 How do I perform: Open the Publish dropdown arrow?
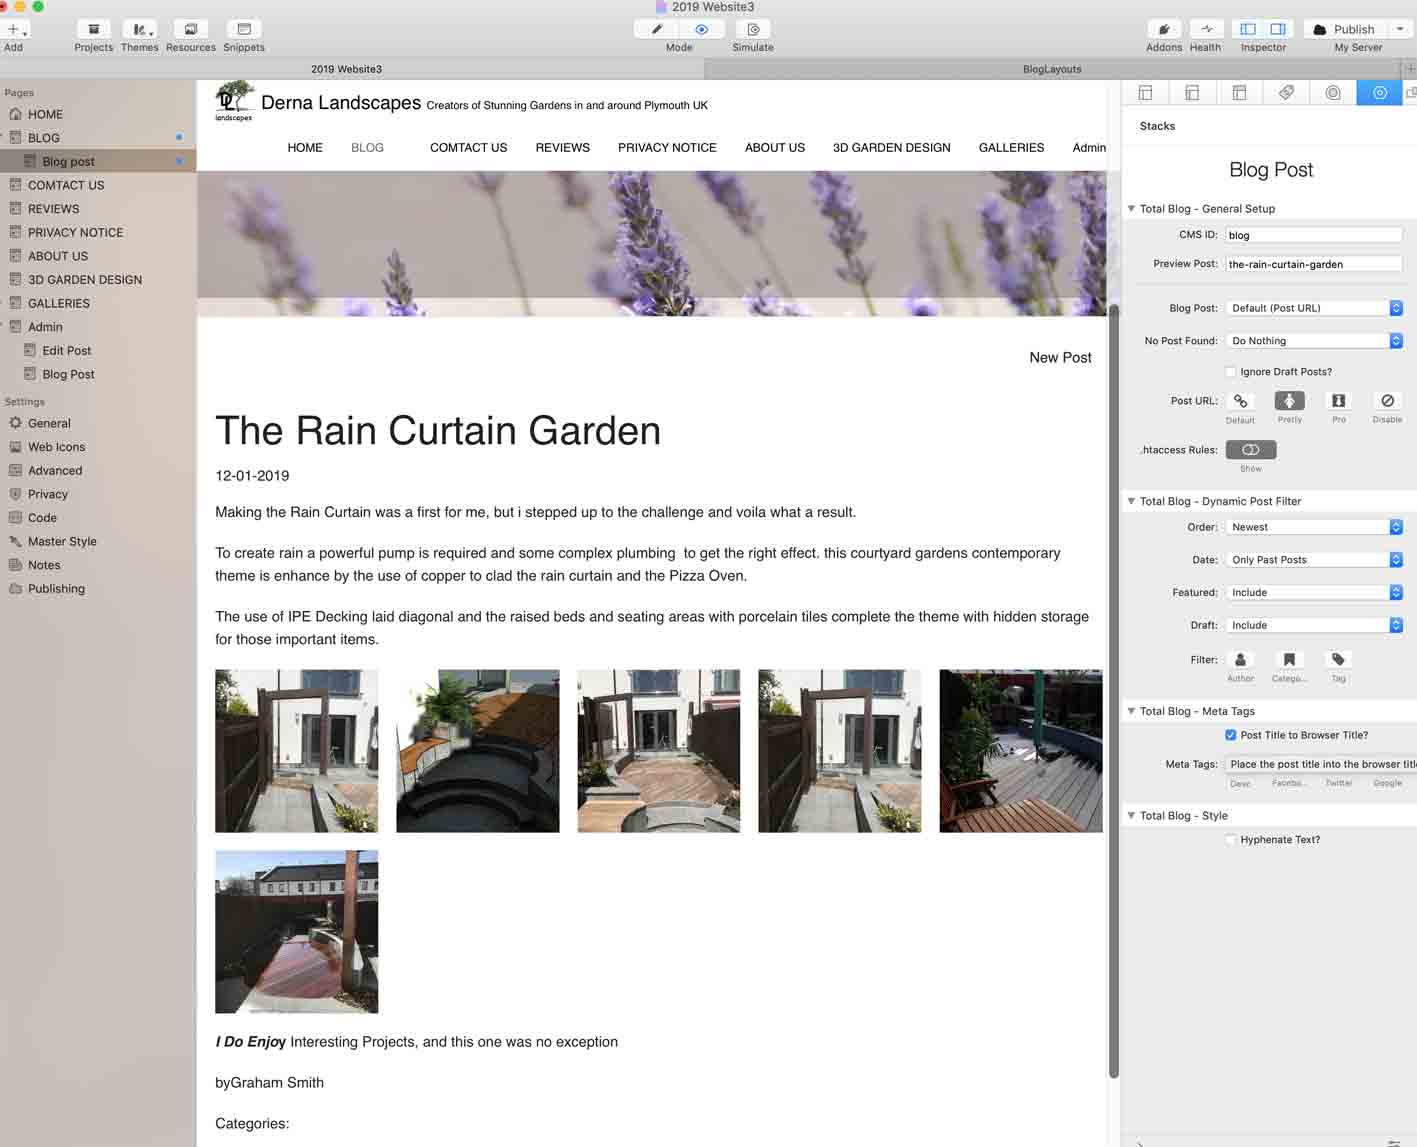1400,29
